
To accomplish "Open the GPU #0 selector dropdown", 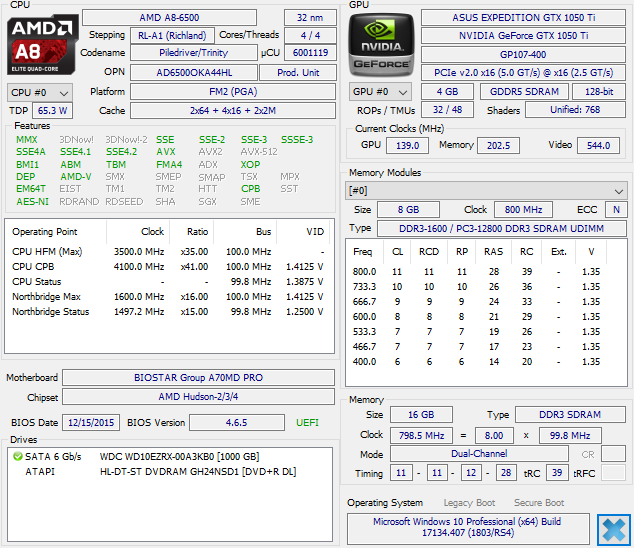I will [x=380, y=92].
